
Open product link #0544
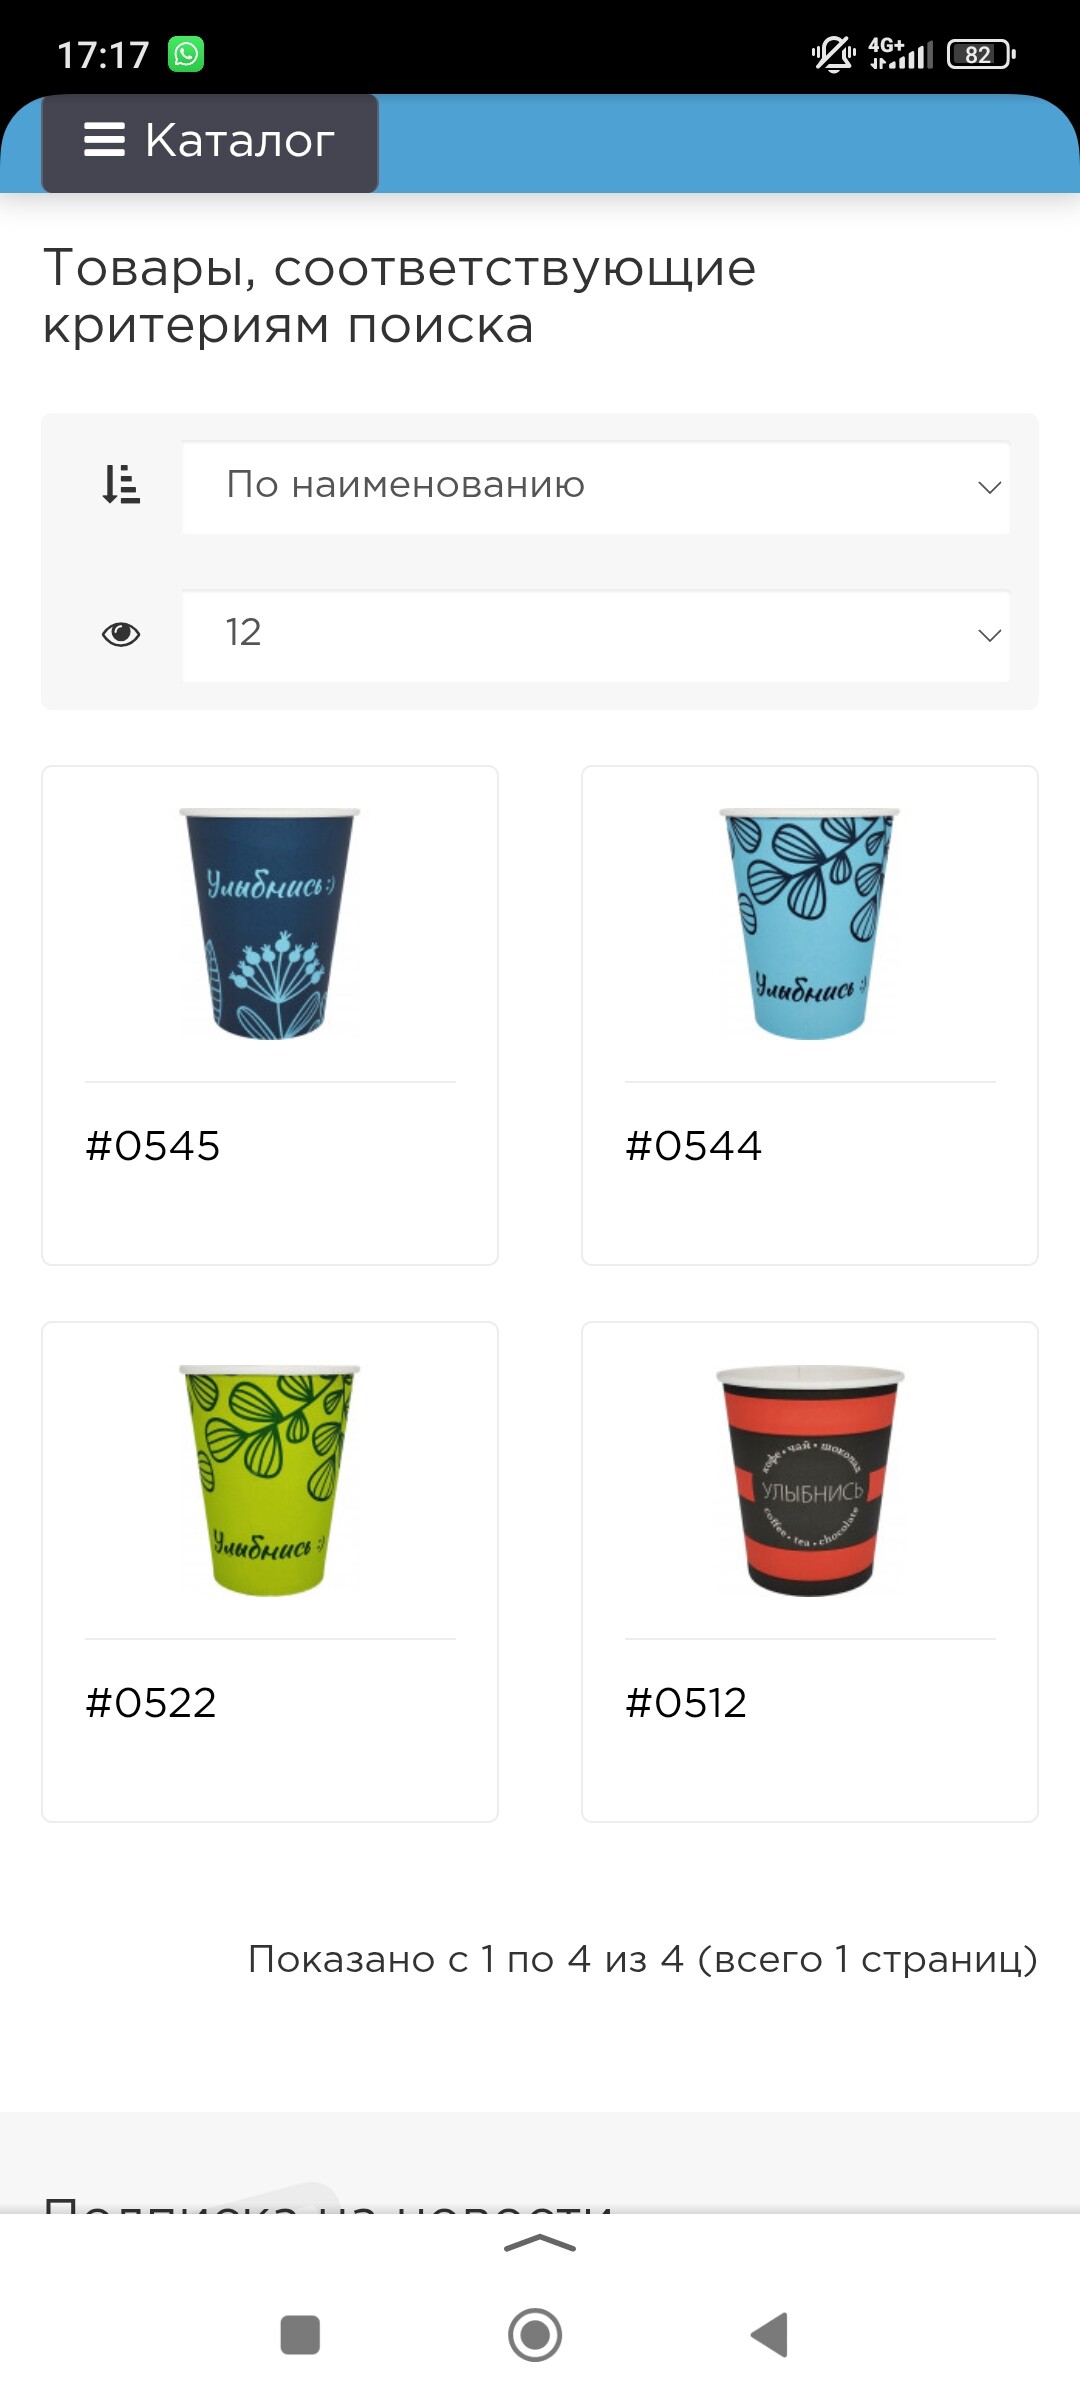[x=693, y=1146]
